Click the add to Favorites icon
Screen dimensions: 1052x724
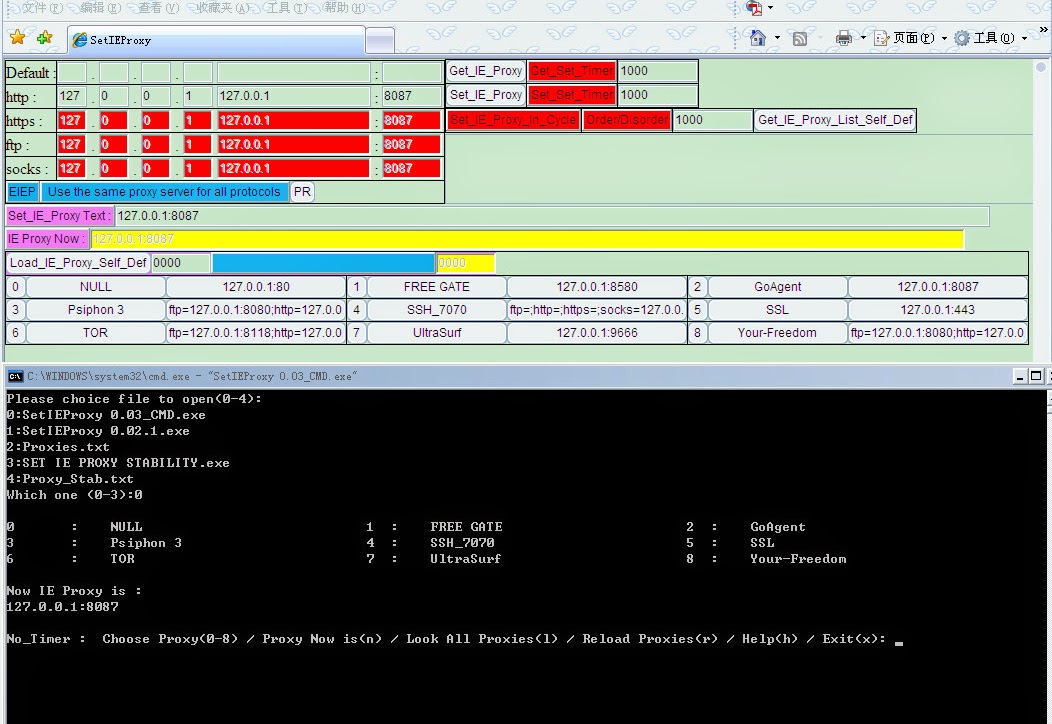(x=42, y=38)
